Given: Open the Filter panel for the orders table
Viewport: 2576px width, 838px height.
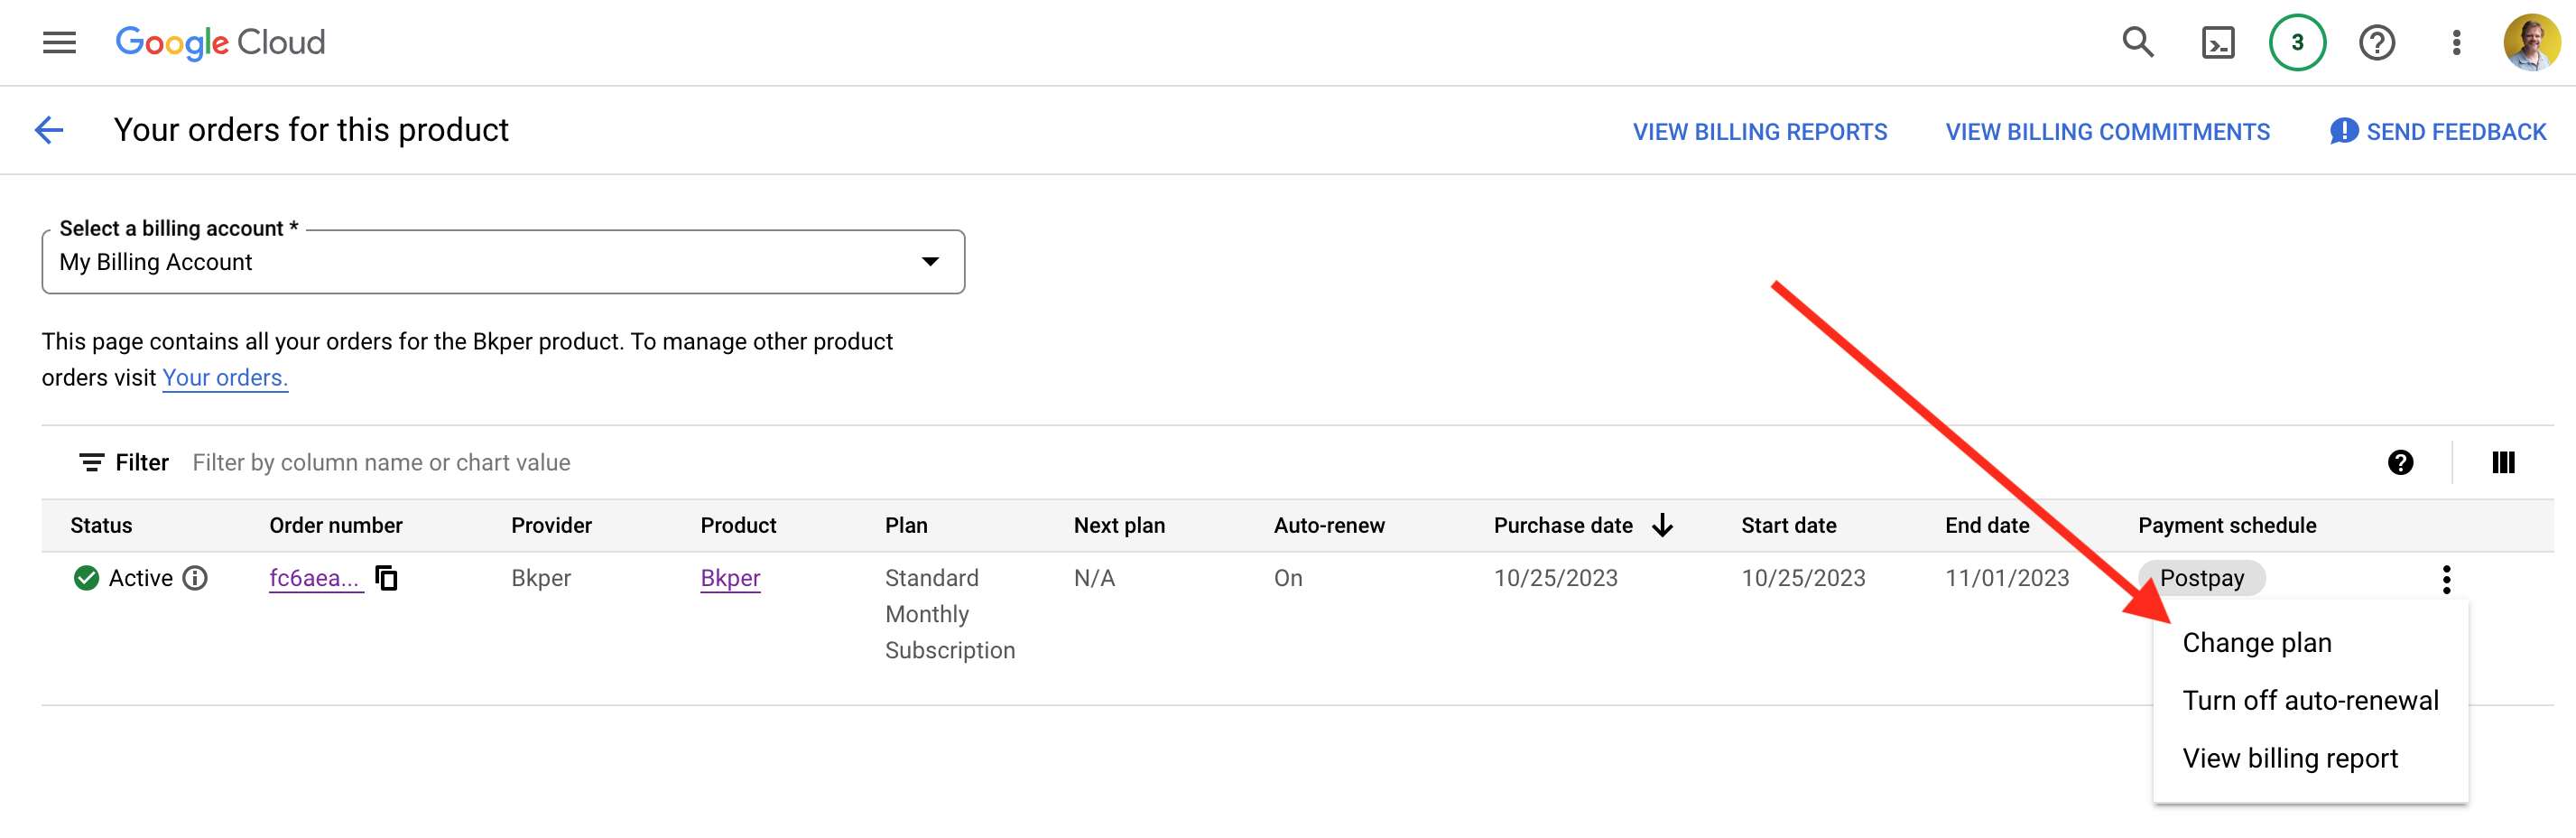Looking at the screenshot, I should point(122,461).
